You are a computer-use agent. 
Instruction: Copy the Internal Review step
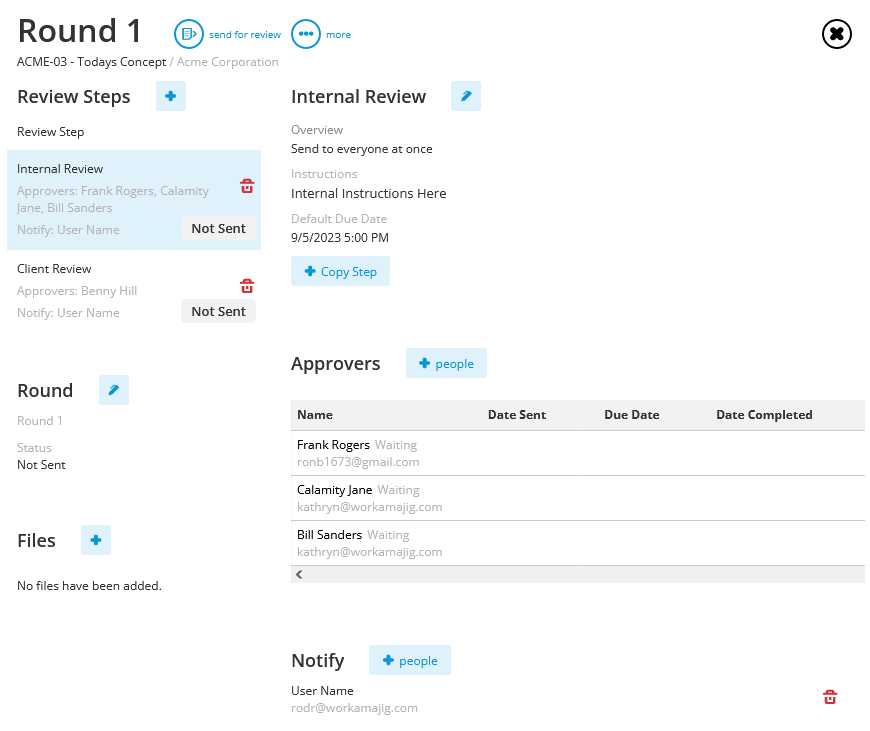coord(340,271)
